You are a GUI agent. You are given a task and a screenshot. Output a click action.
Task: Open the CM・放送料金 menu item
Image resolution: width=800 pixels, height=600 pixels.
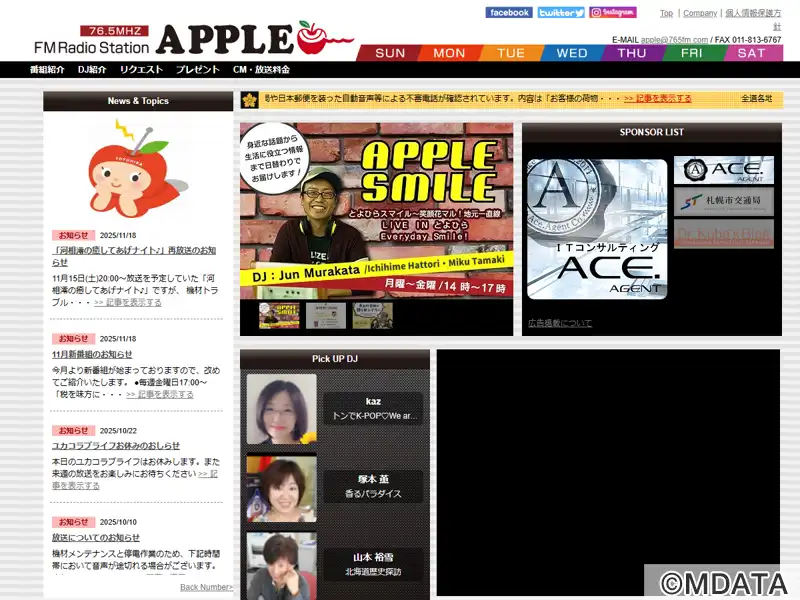coord(261,69)
